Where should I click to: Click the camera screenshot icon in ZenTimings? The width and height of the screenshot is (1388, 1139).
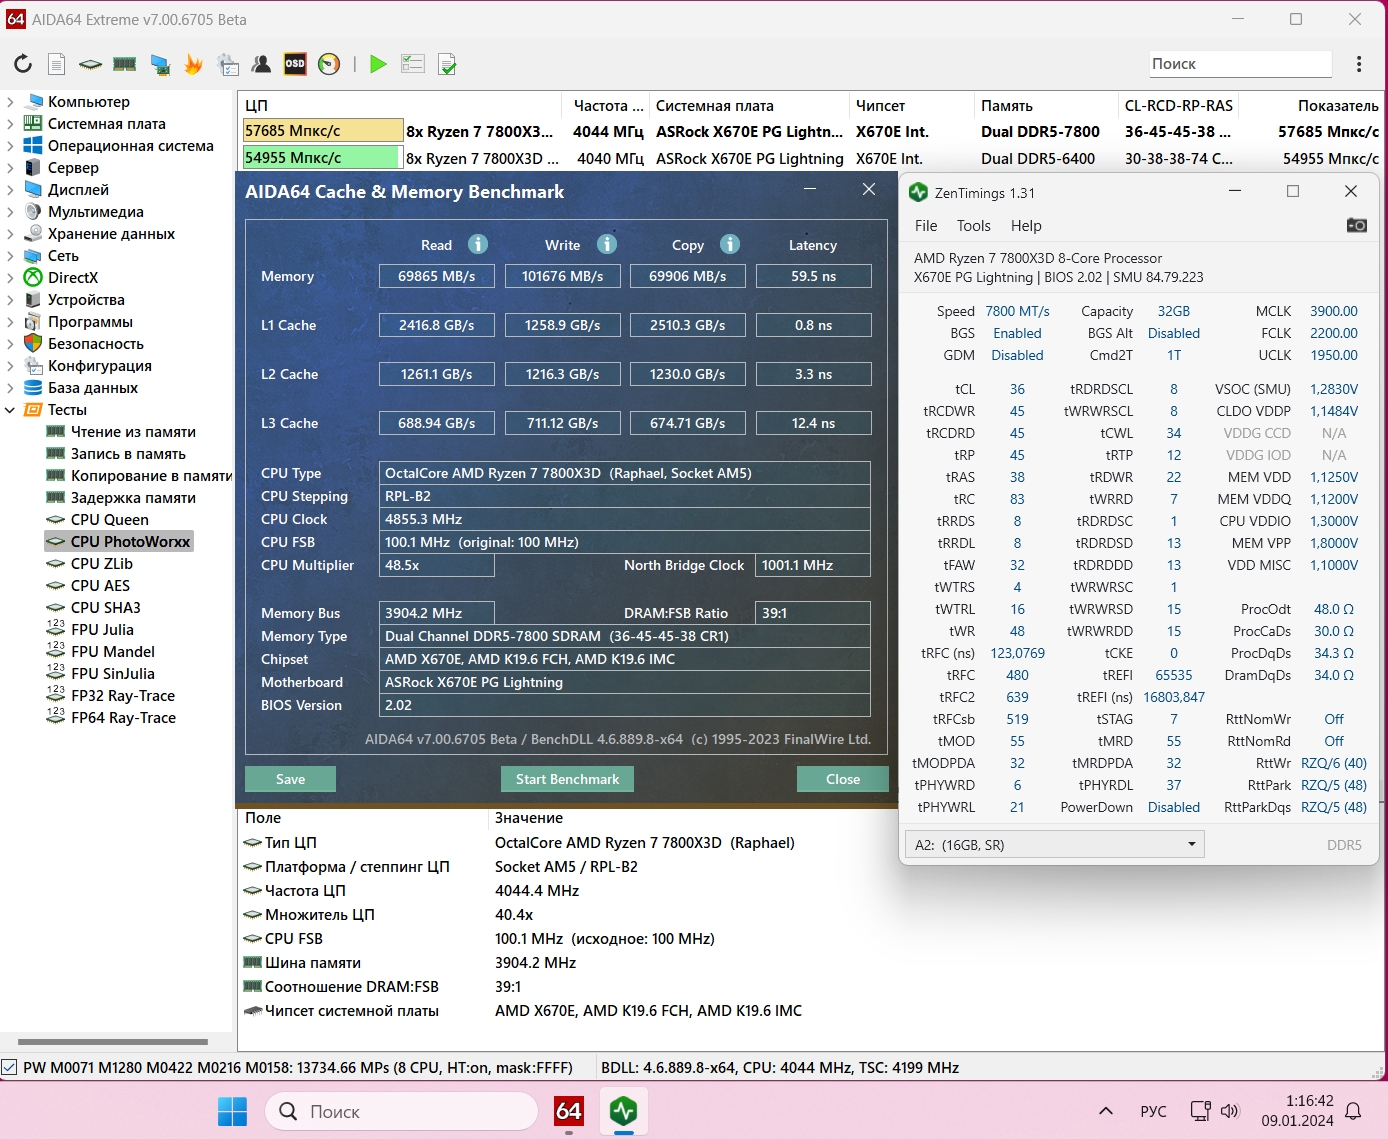pos(1356,225)
